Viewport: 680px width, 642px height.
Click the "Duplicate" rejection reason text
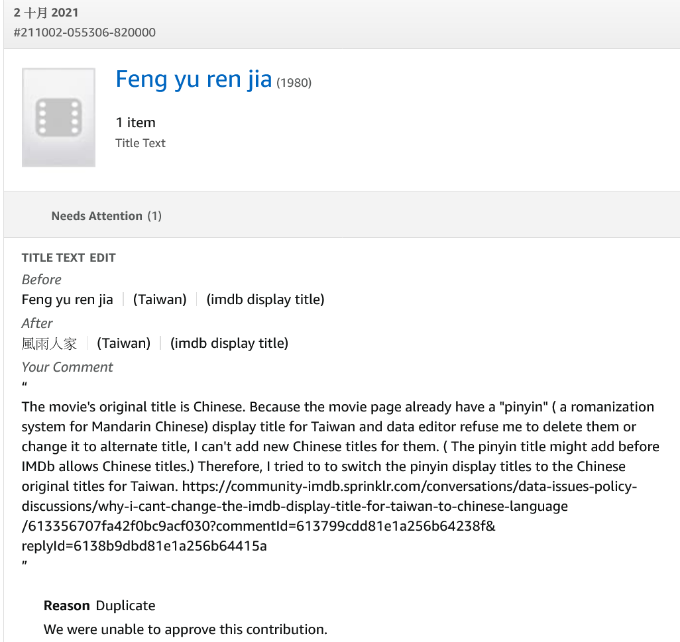click(x=125, y=605)
